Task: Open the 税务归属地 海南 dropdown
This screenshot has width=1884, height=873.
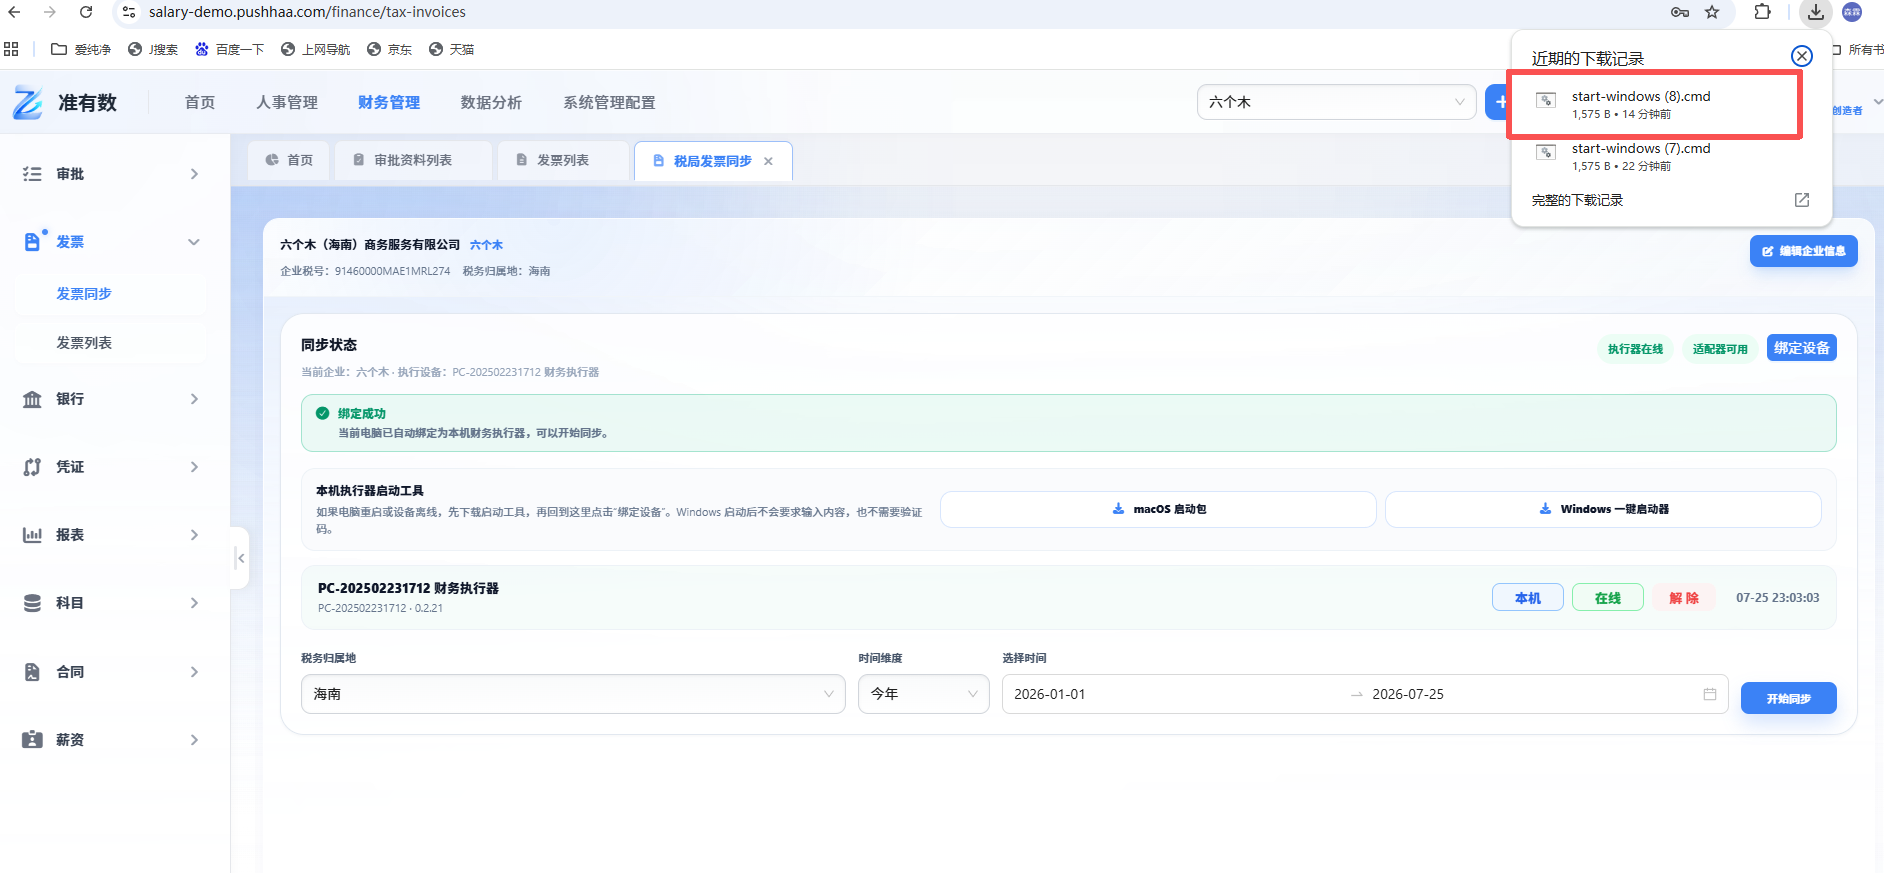Action: click(573, 694)
